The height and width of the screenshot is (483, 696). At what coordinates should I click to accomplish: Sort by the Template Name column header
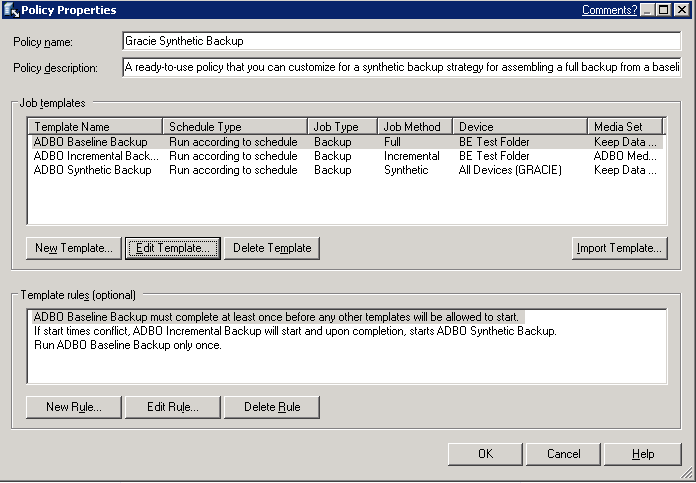click(x=95, y=127)
